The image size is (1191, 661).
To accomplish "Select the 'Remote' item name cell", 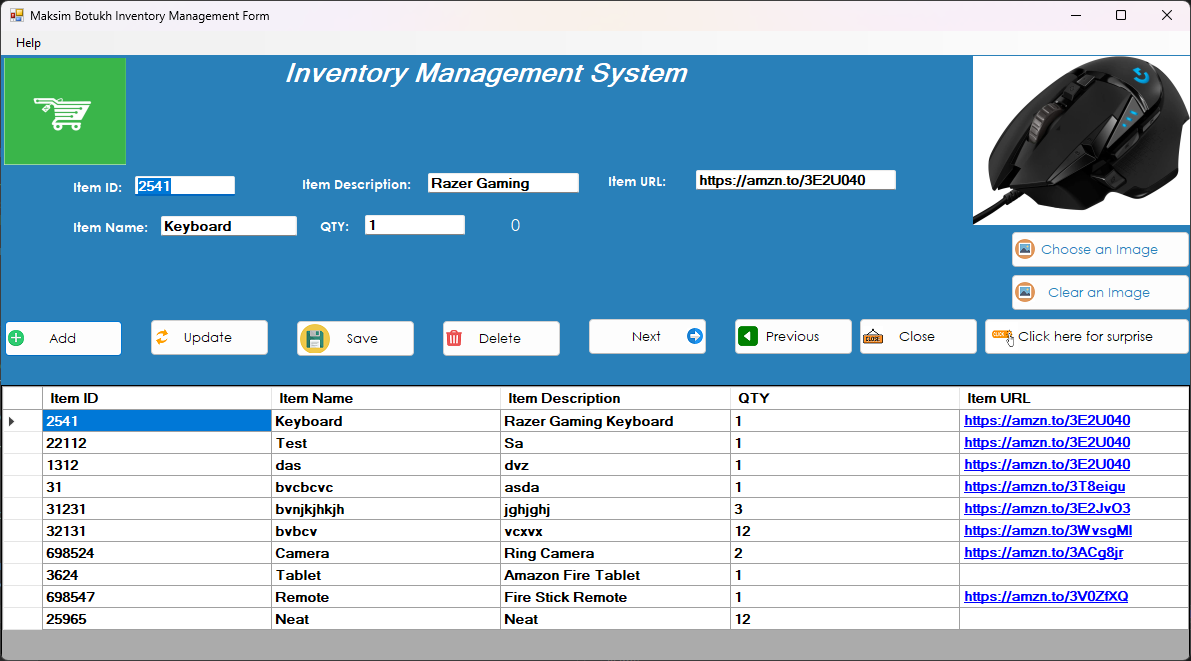I will [x=386, y=597].
